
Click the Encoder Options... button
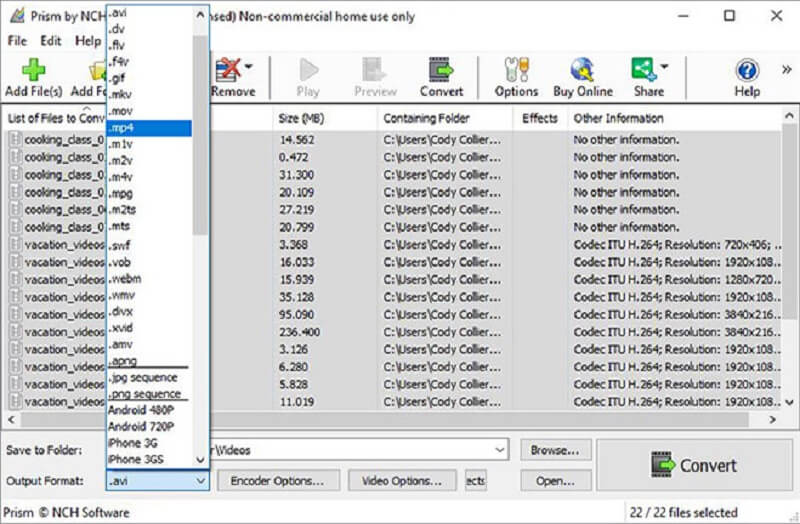[x=278, y=481]
